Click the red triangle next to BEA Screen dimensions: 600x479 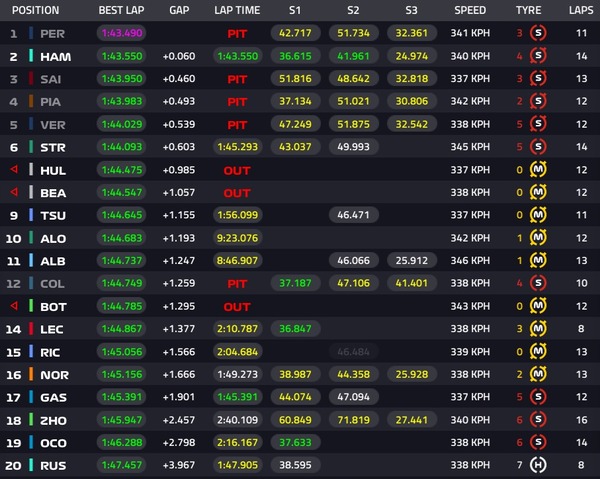(x=13, y=192)
